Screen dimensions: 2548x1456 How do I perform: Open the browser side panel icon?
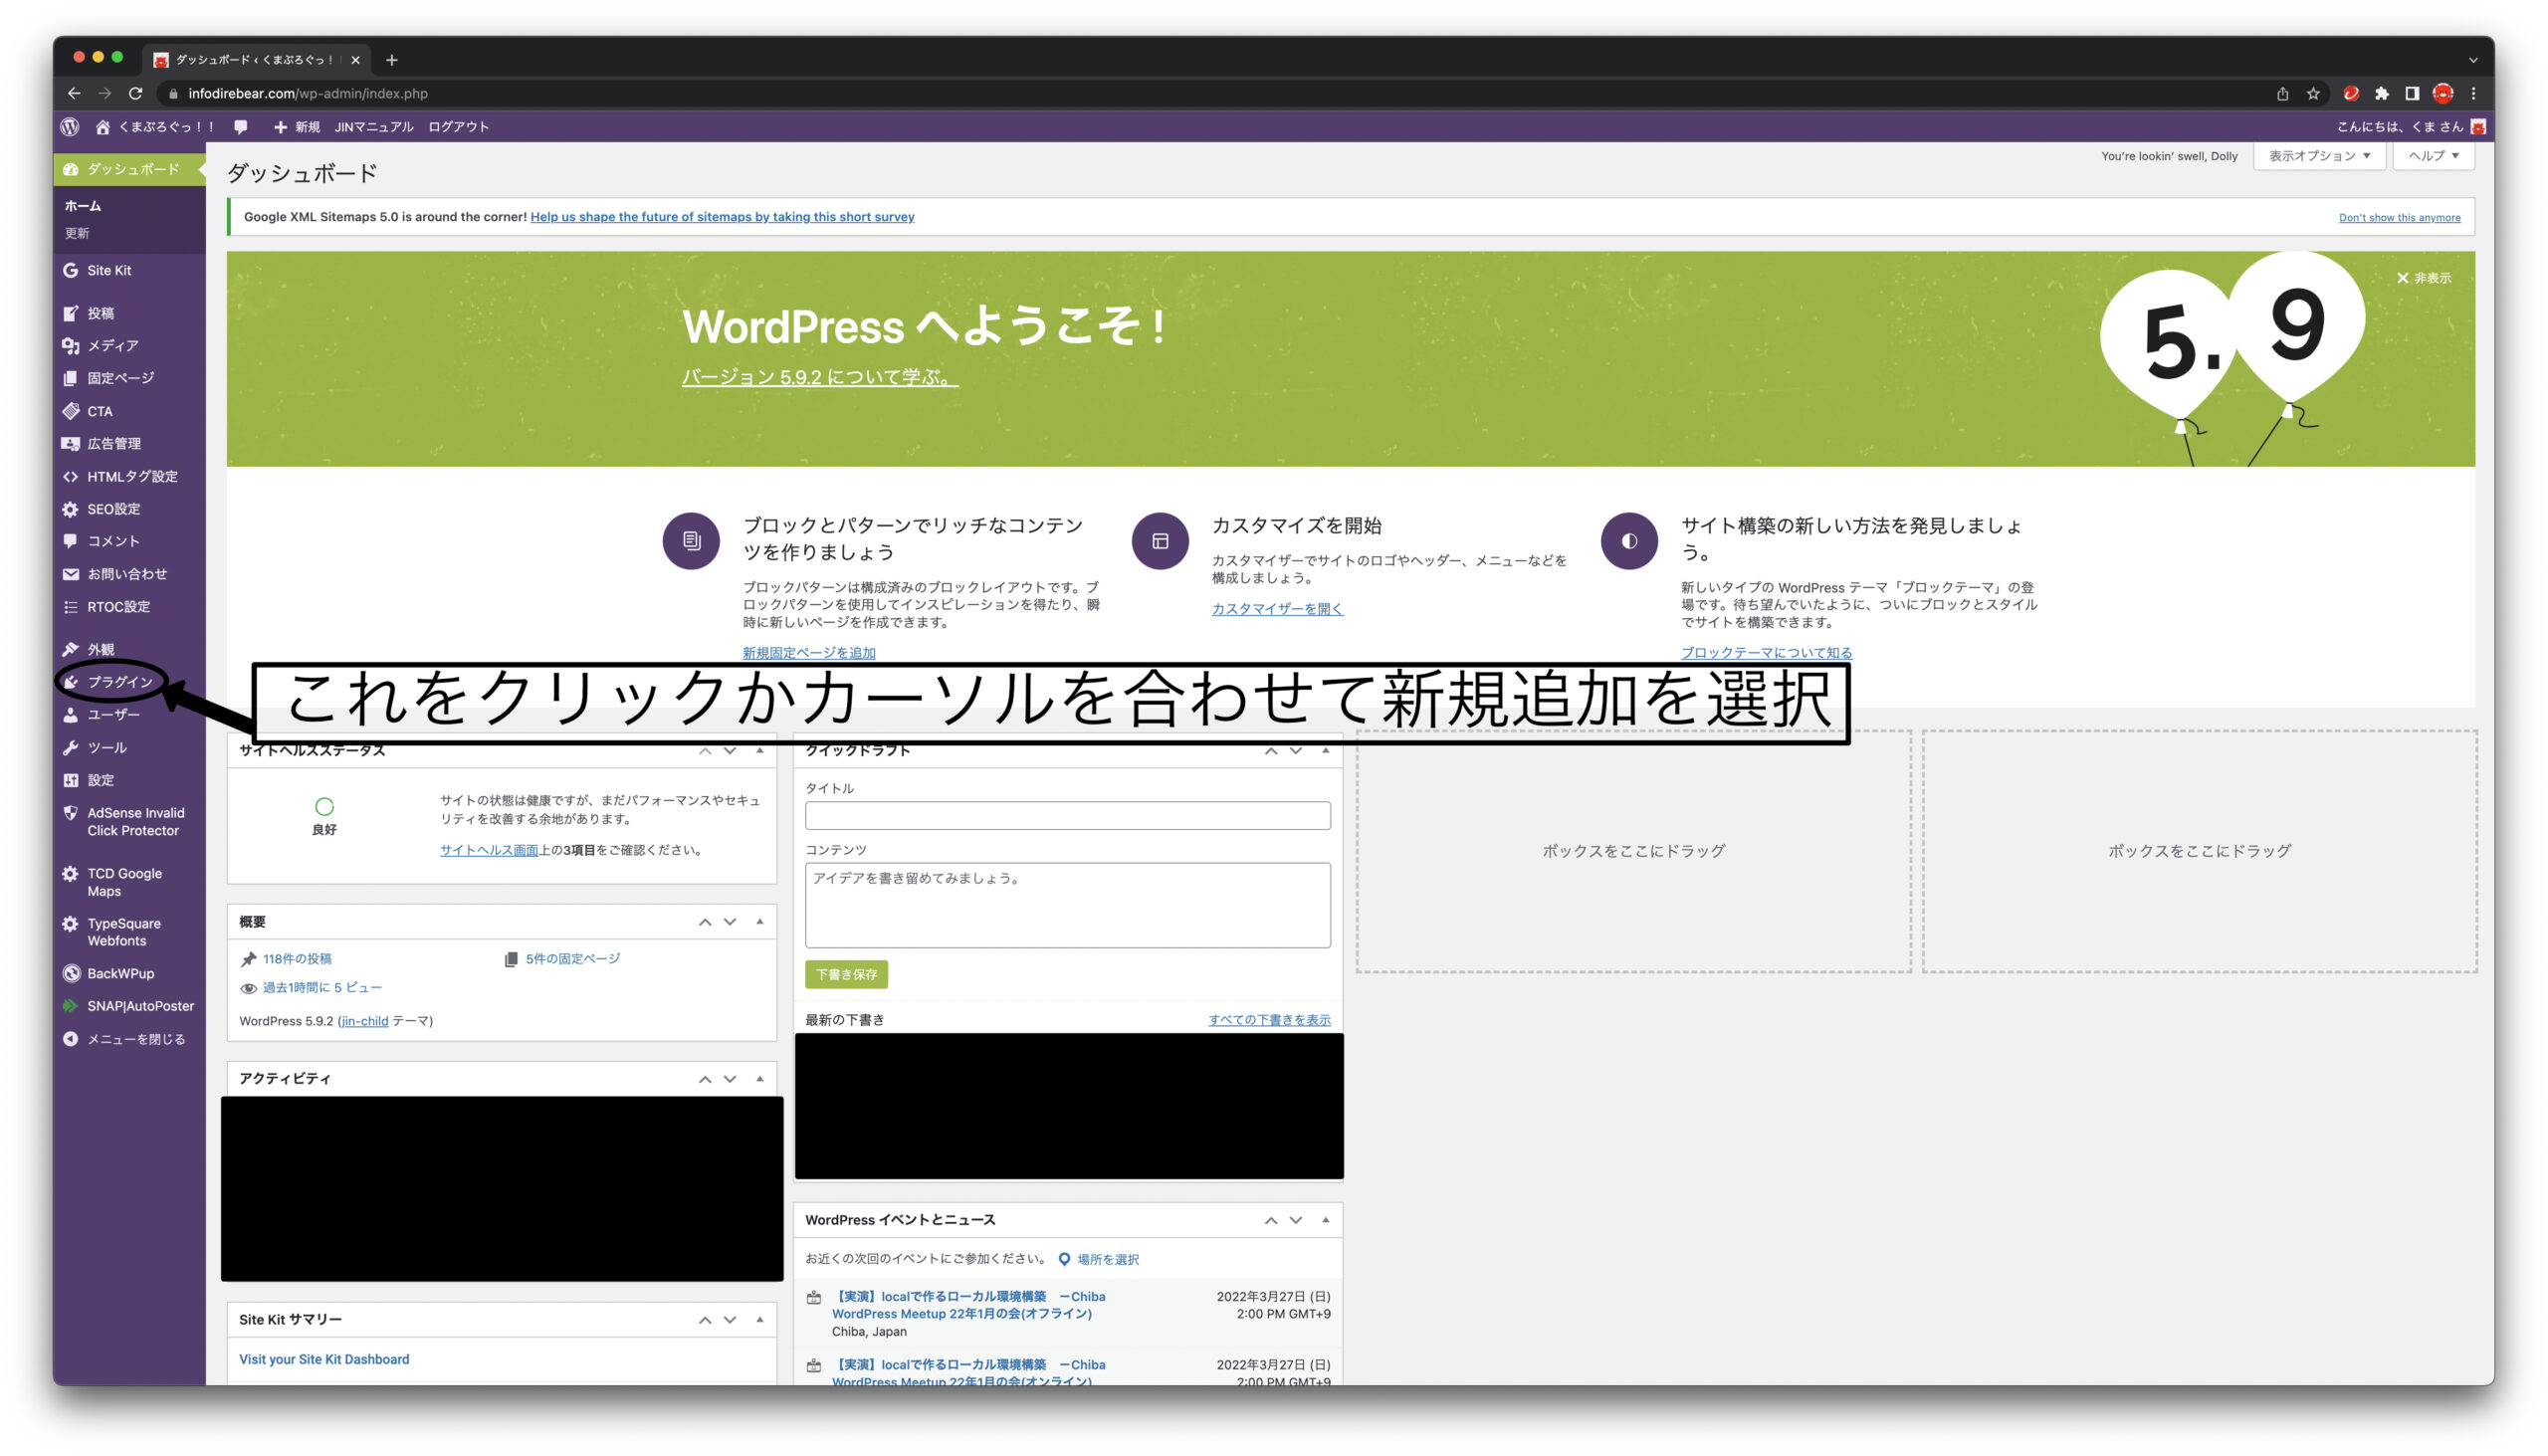[x=2412, y=93]
